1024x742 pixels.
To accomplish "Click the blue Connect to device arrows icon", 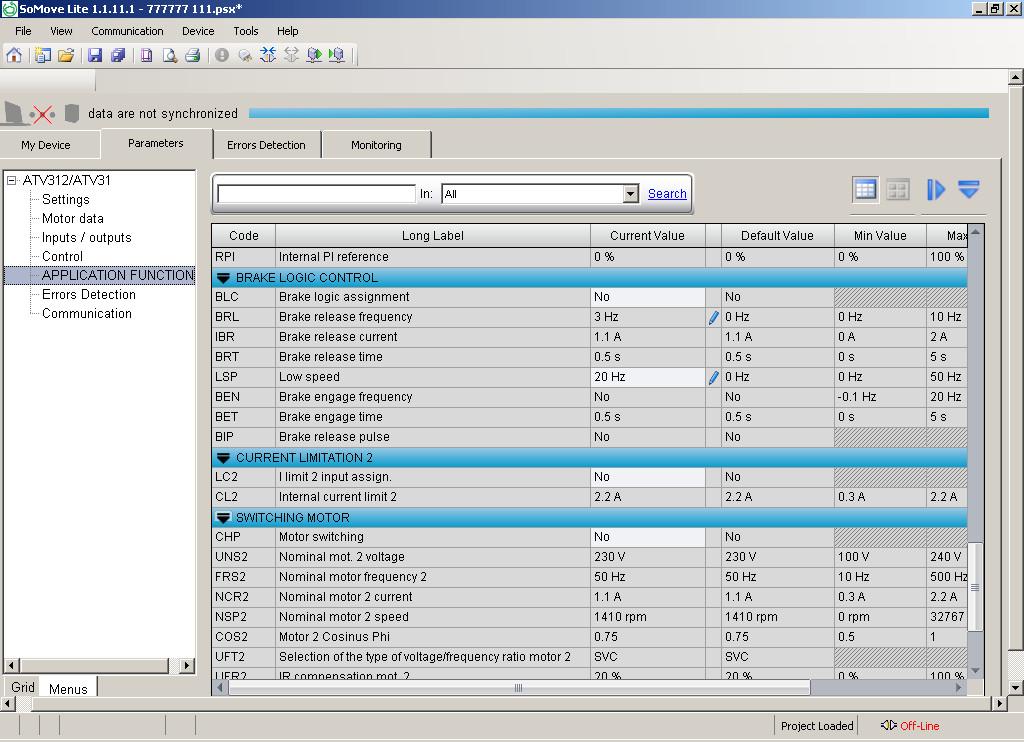I will tap(268, 55).
